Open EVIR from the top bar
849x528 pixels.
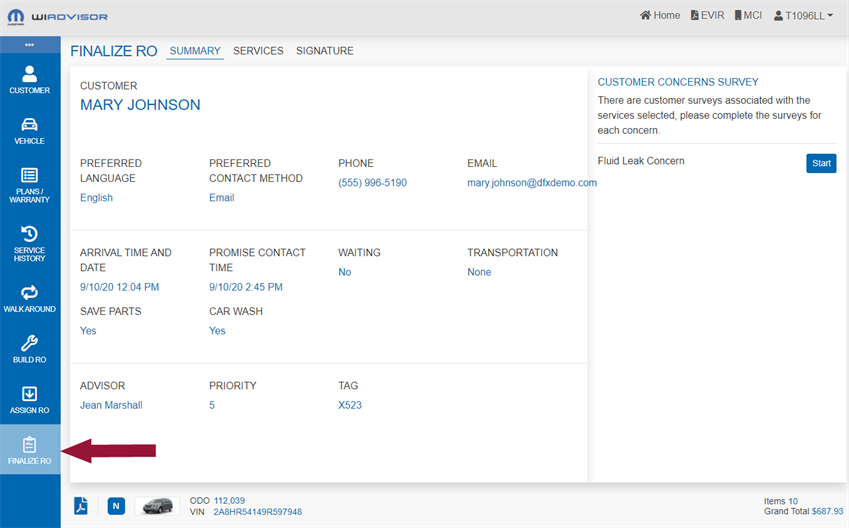click(x=707, y=15)
